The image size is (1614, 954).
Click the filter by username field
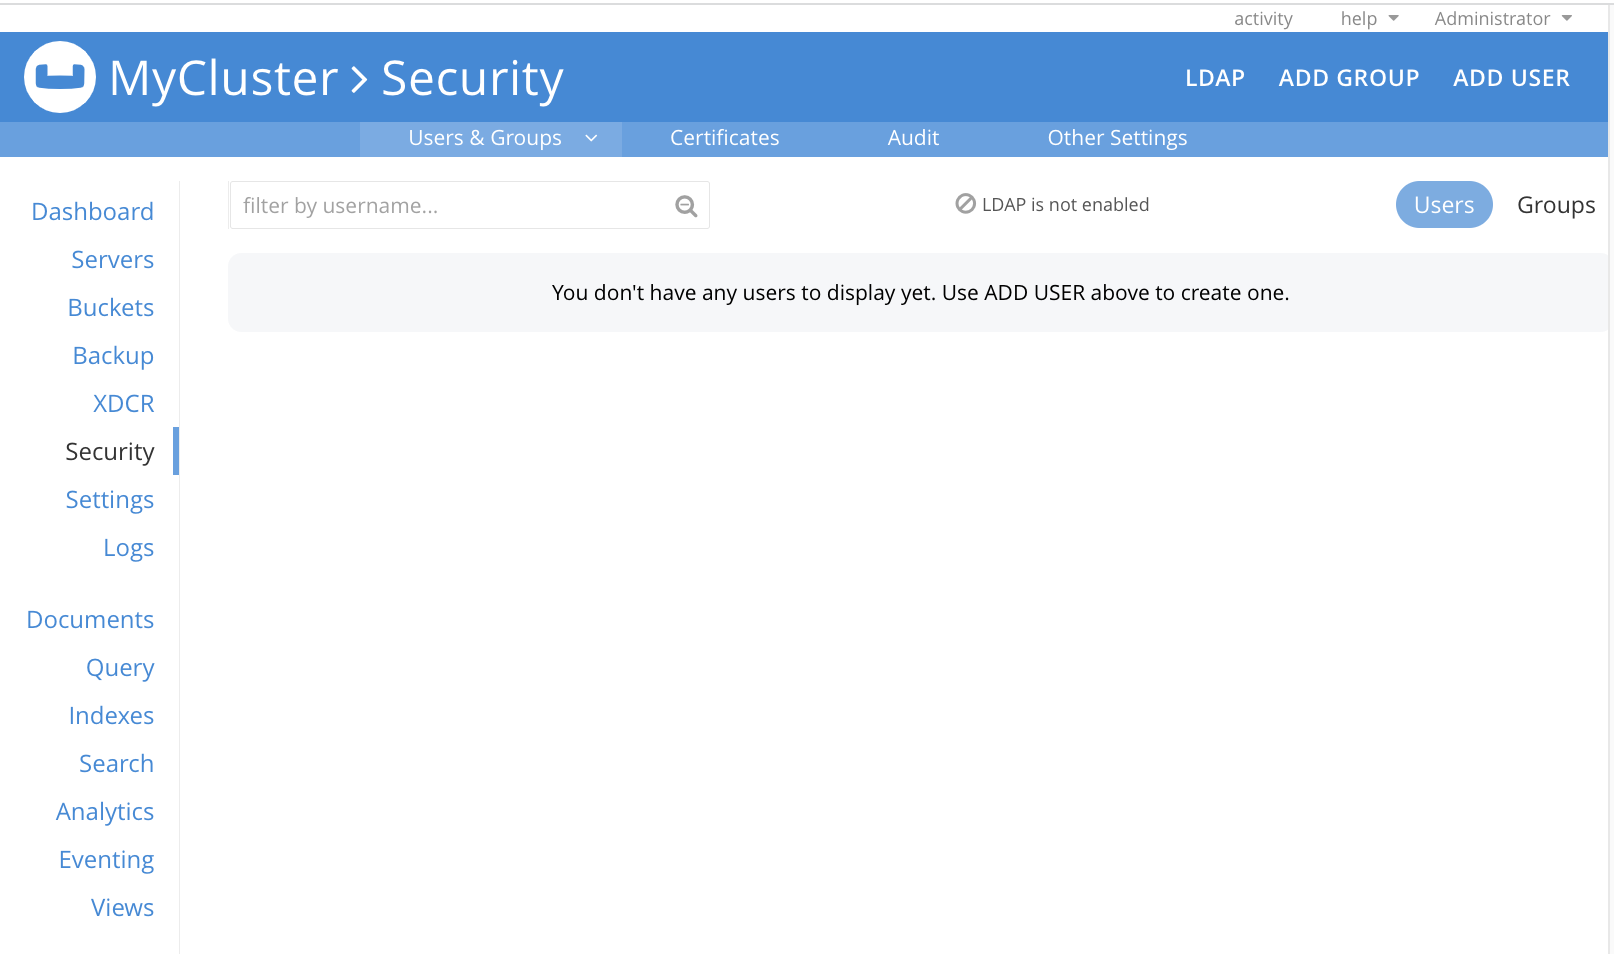coord(430,205)
